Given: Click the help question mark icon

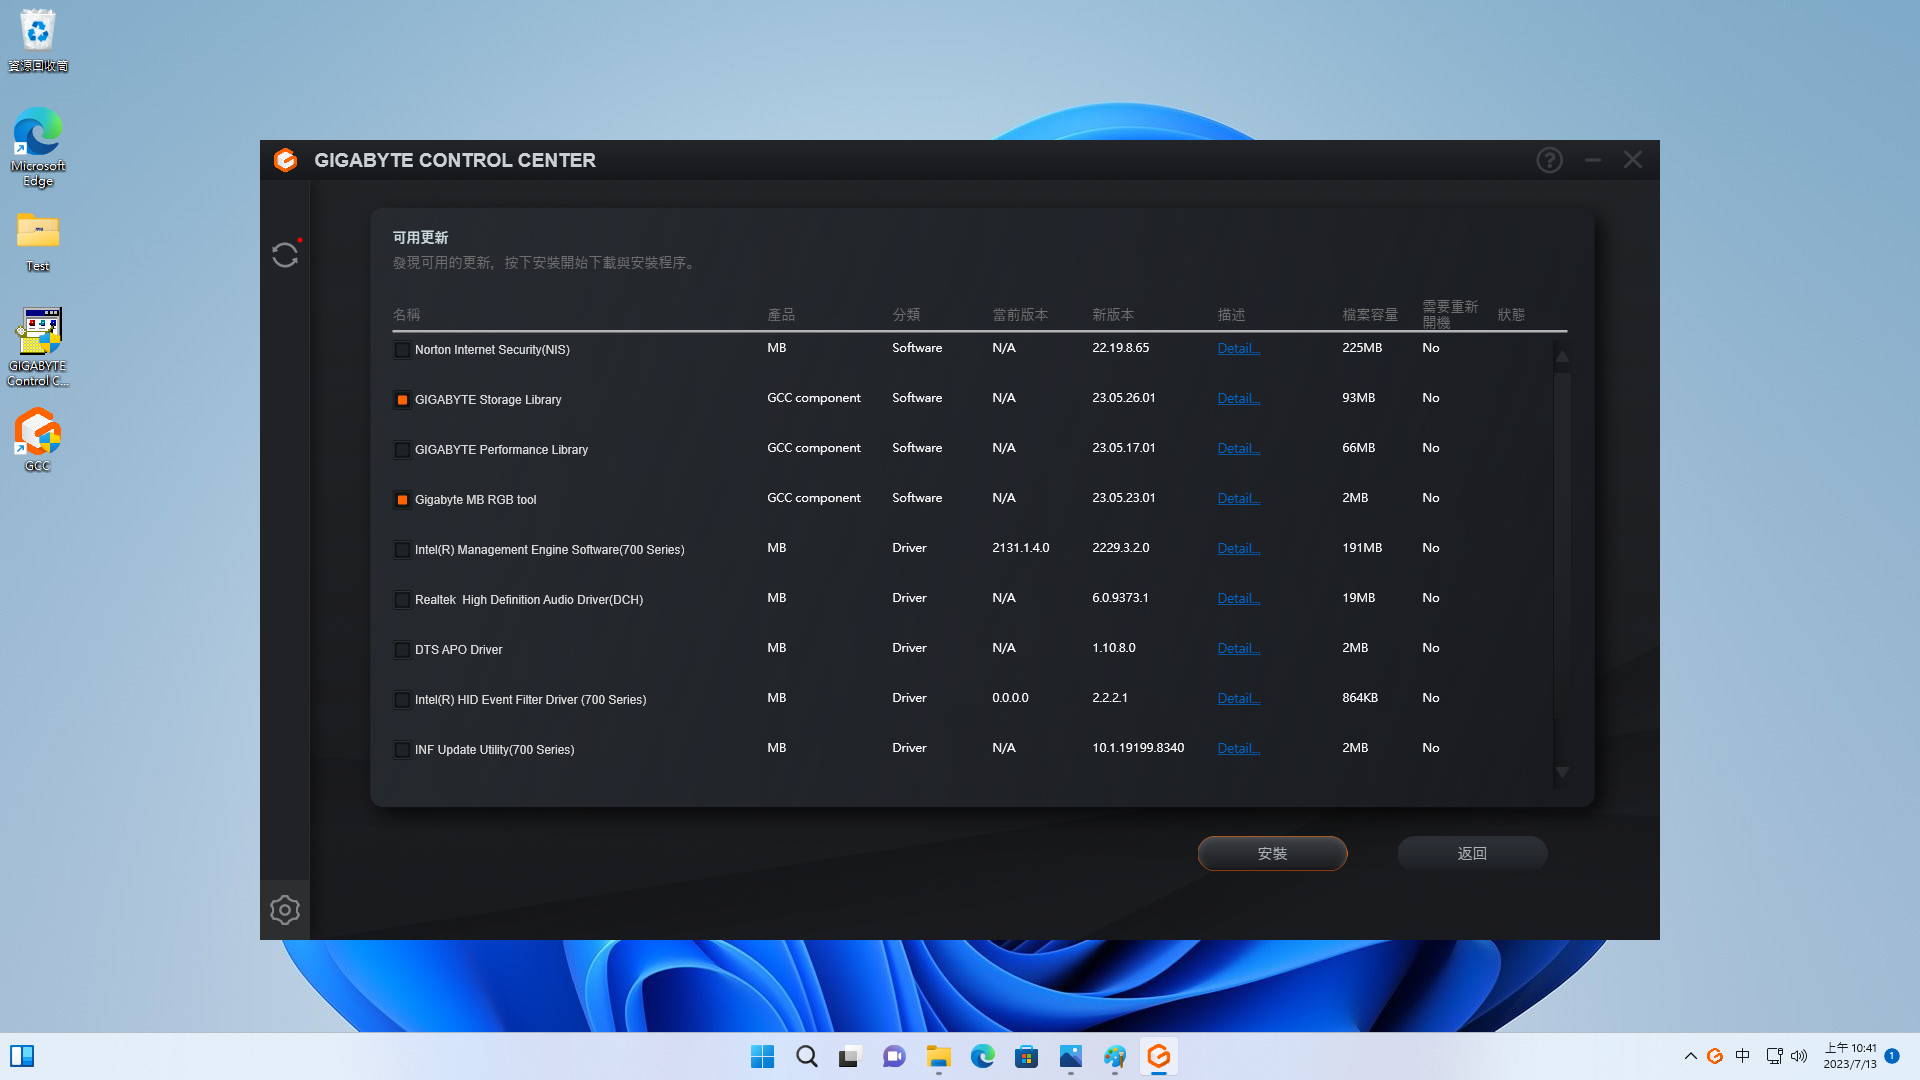Looking at the screenshot, I should click(x=1549, y=160).
